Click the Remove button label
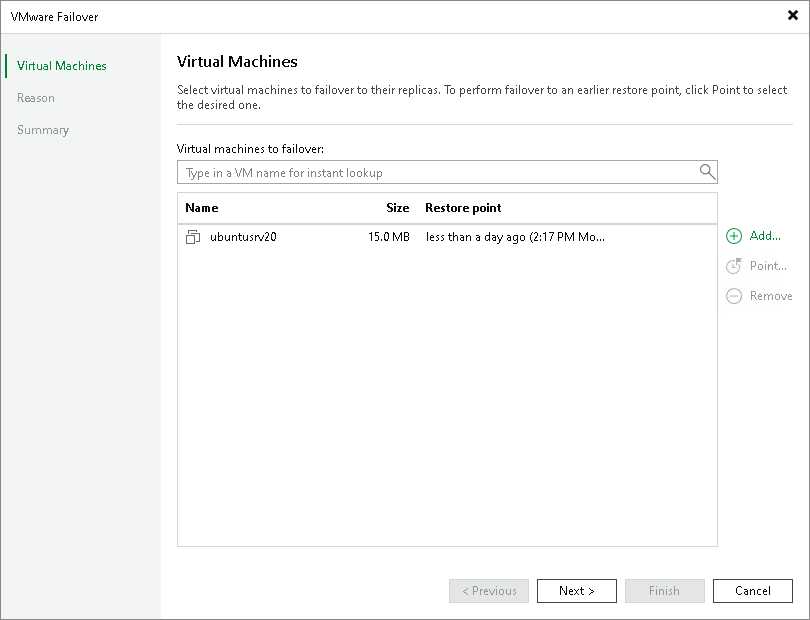Screen dimensions: 810x620 pos(771,296)
